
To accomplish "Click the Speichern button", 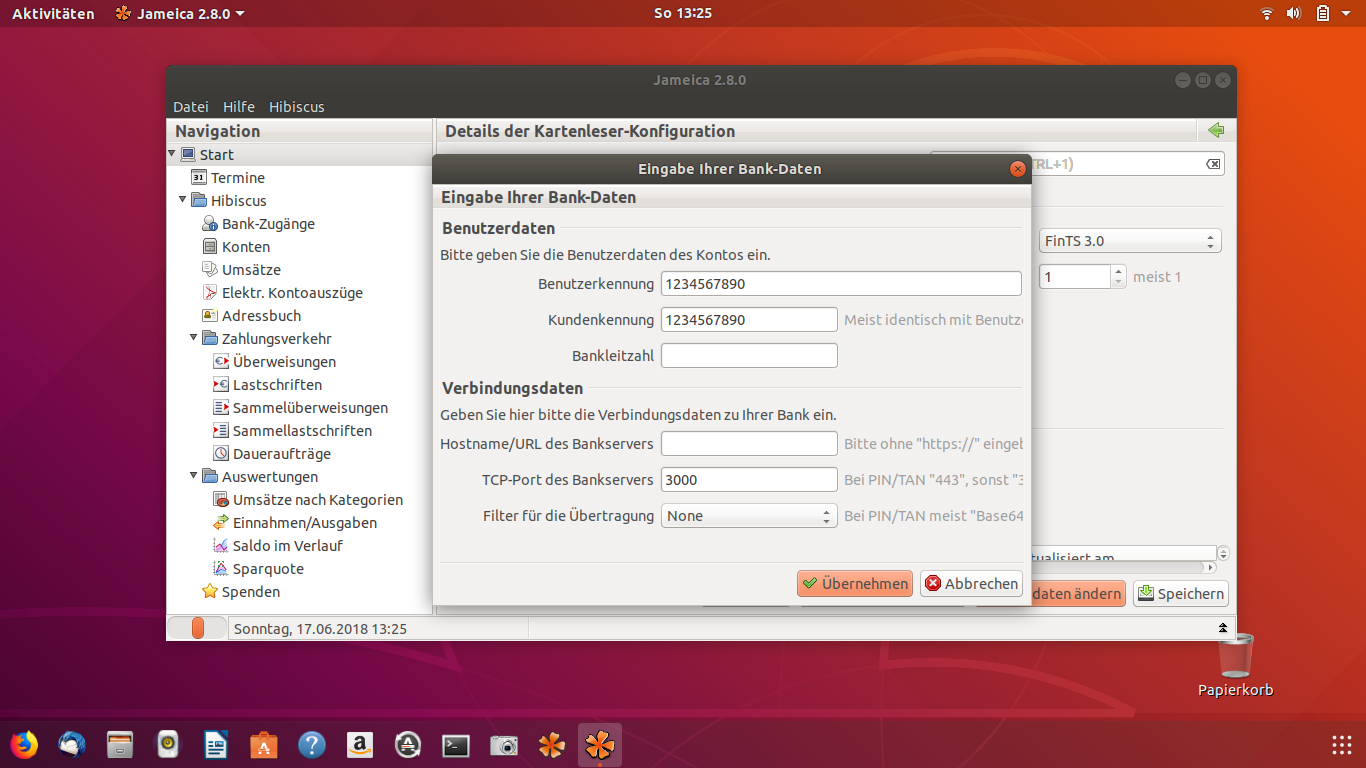I will [1181, 594].
